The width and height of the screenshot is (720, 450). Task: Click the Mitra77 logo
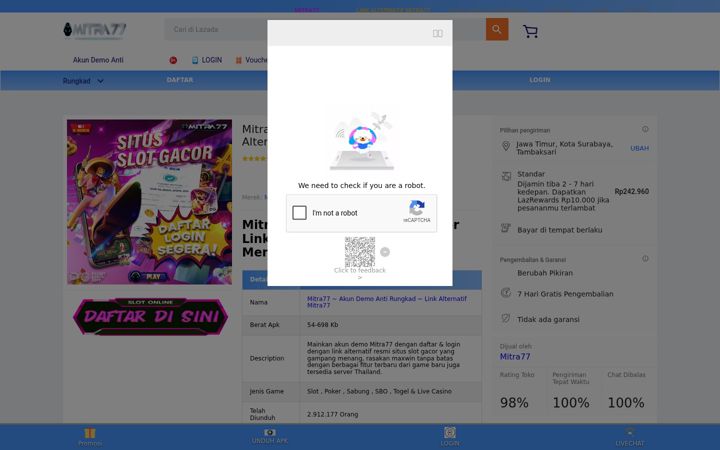(x=95, y=30)
